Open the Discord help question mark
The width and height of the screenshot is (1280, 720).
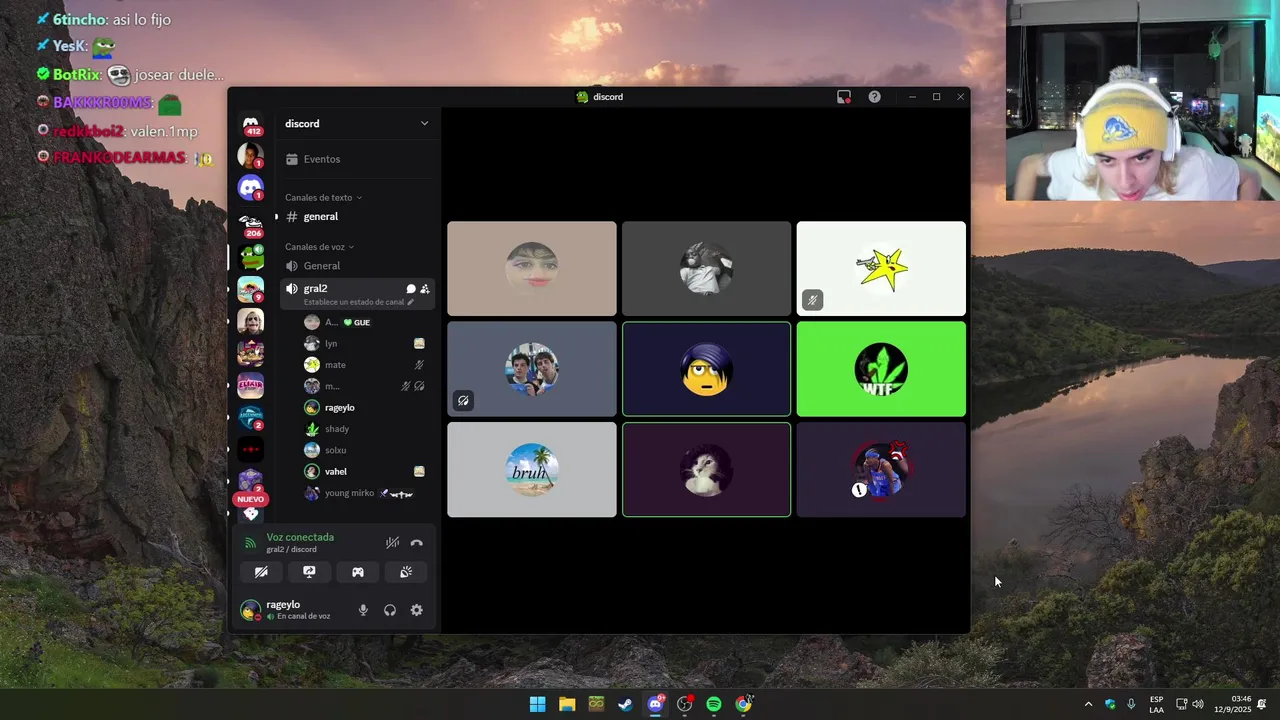[x=875, y=97]
